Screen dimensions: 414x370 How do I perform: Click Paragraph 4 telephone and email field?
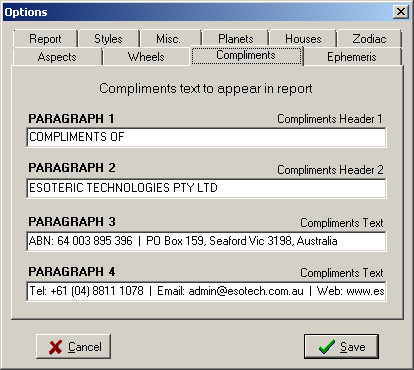206,291
